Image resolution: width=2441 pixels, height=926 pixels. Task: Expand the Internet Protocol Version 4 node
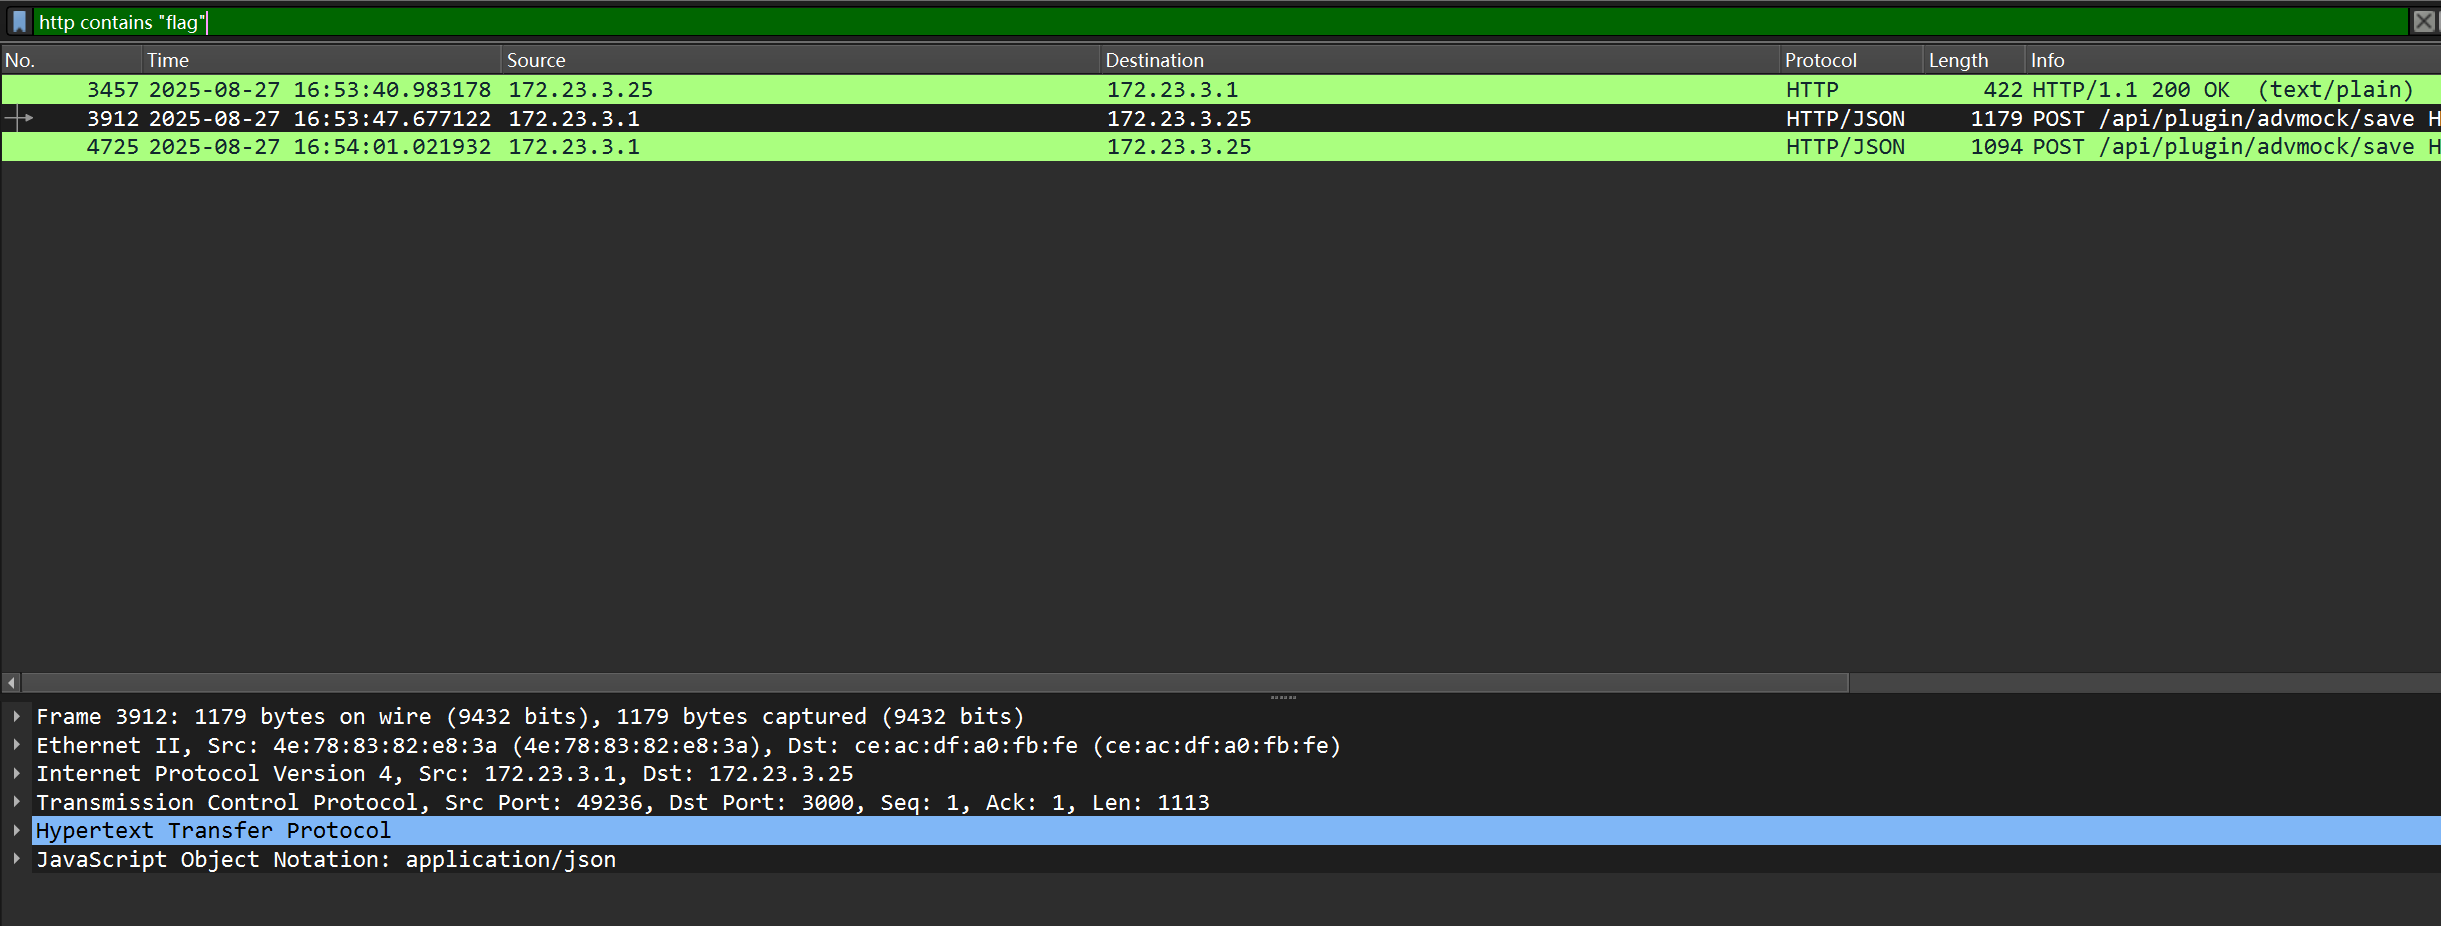point(17,774)
